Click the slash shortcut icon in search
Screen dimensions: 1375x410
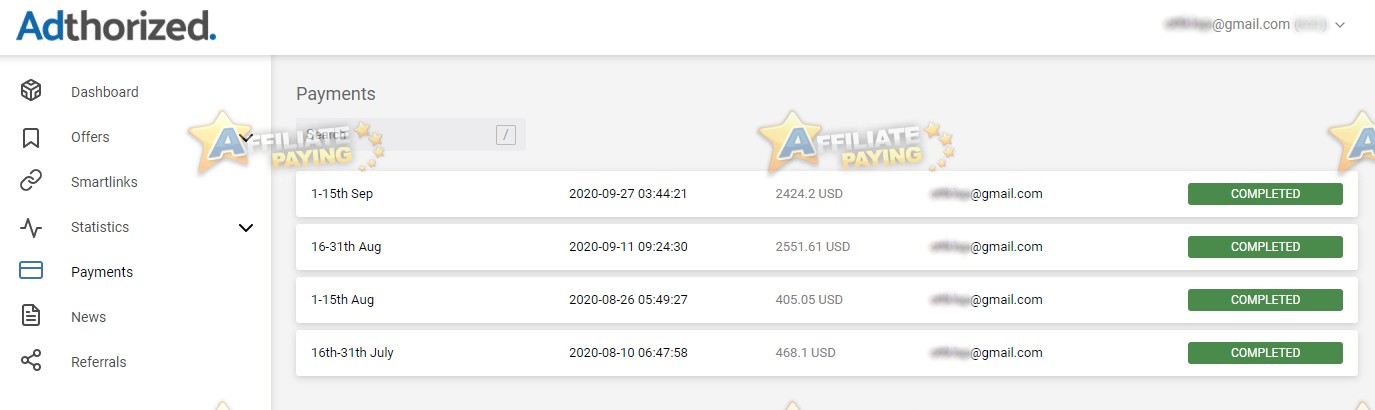click(506, 134)
